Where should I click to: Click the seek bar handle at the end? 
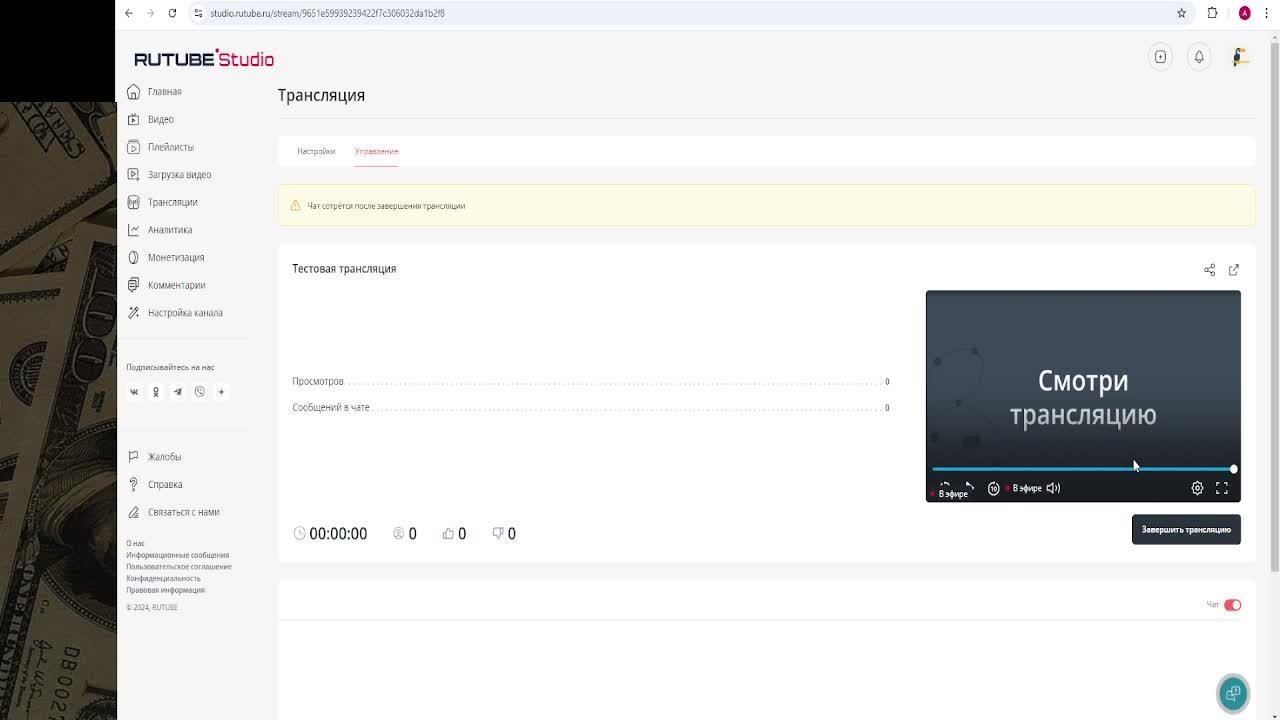[x=1233, y=469]
